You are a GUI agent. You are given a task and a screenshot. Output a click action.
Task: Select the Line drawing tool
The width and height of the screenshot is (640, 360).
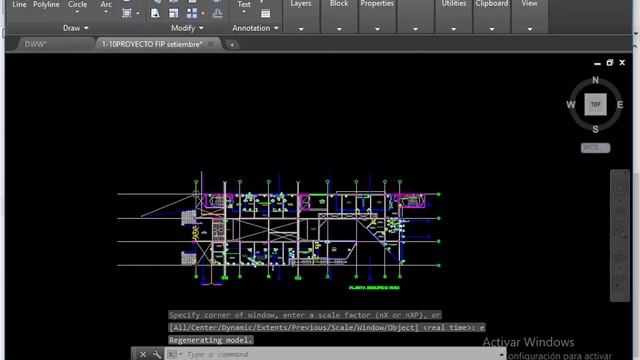coord(19,4)
